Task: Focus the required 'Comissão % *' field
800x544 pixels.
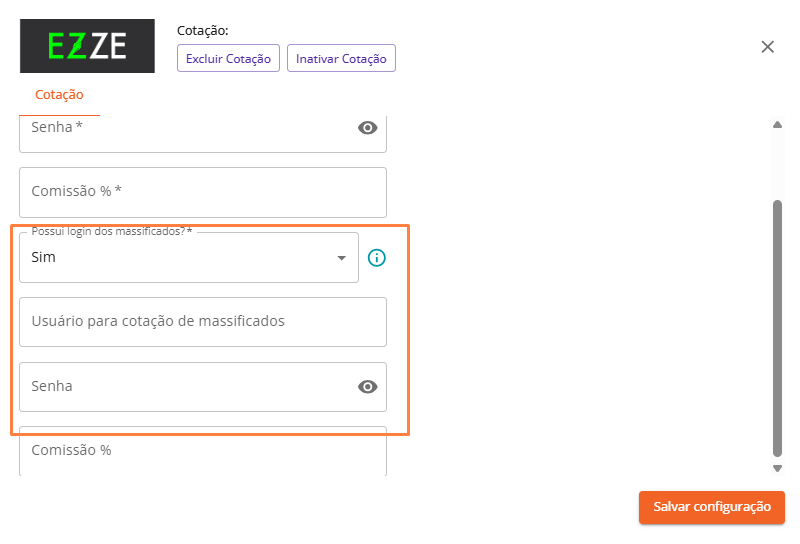Action: pyautogui.click(x=203, y=192)
